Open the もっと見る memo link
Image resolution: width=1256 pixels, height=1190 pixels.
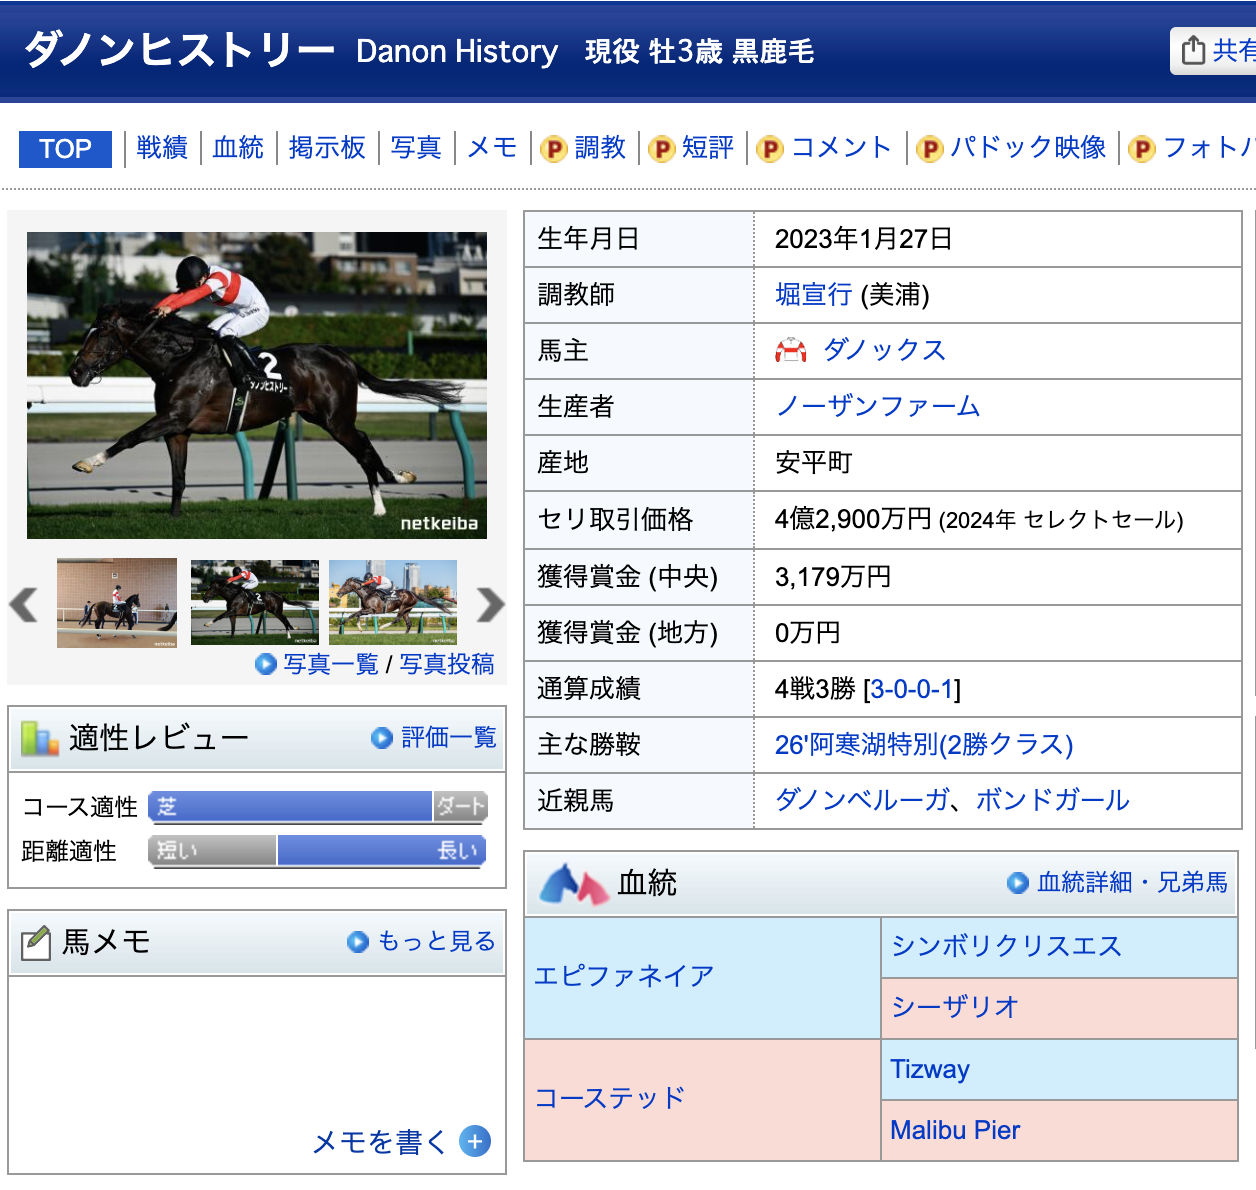coord(436,941)
